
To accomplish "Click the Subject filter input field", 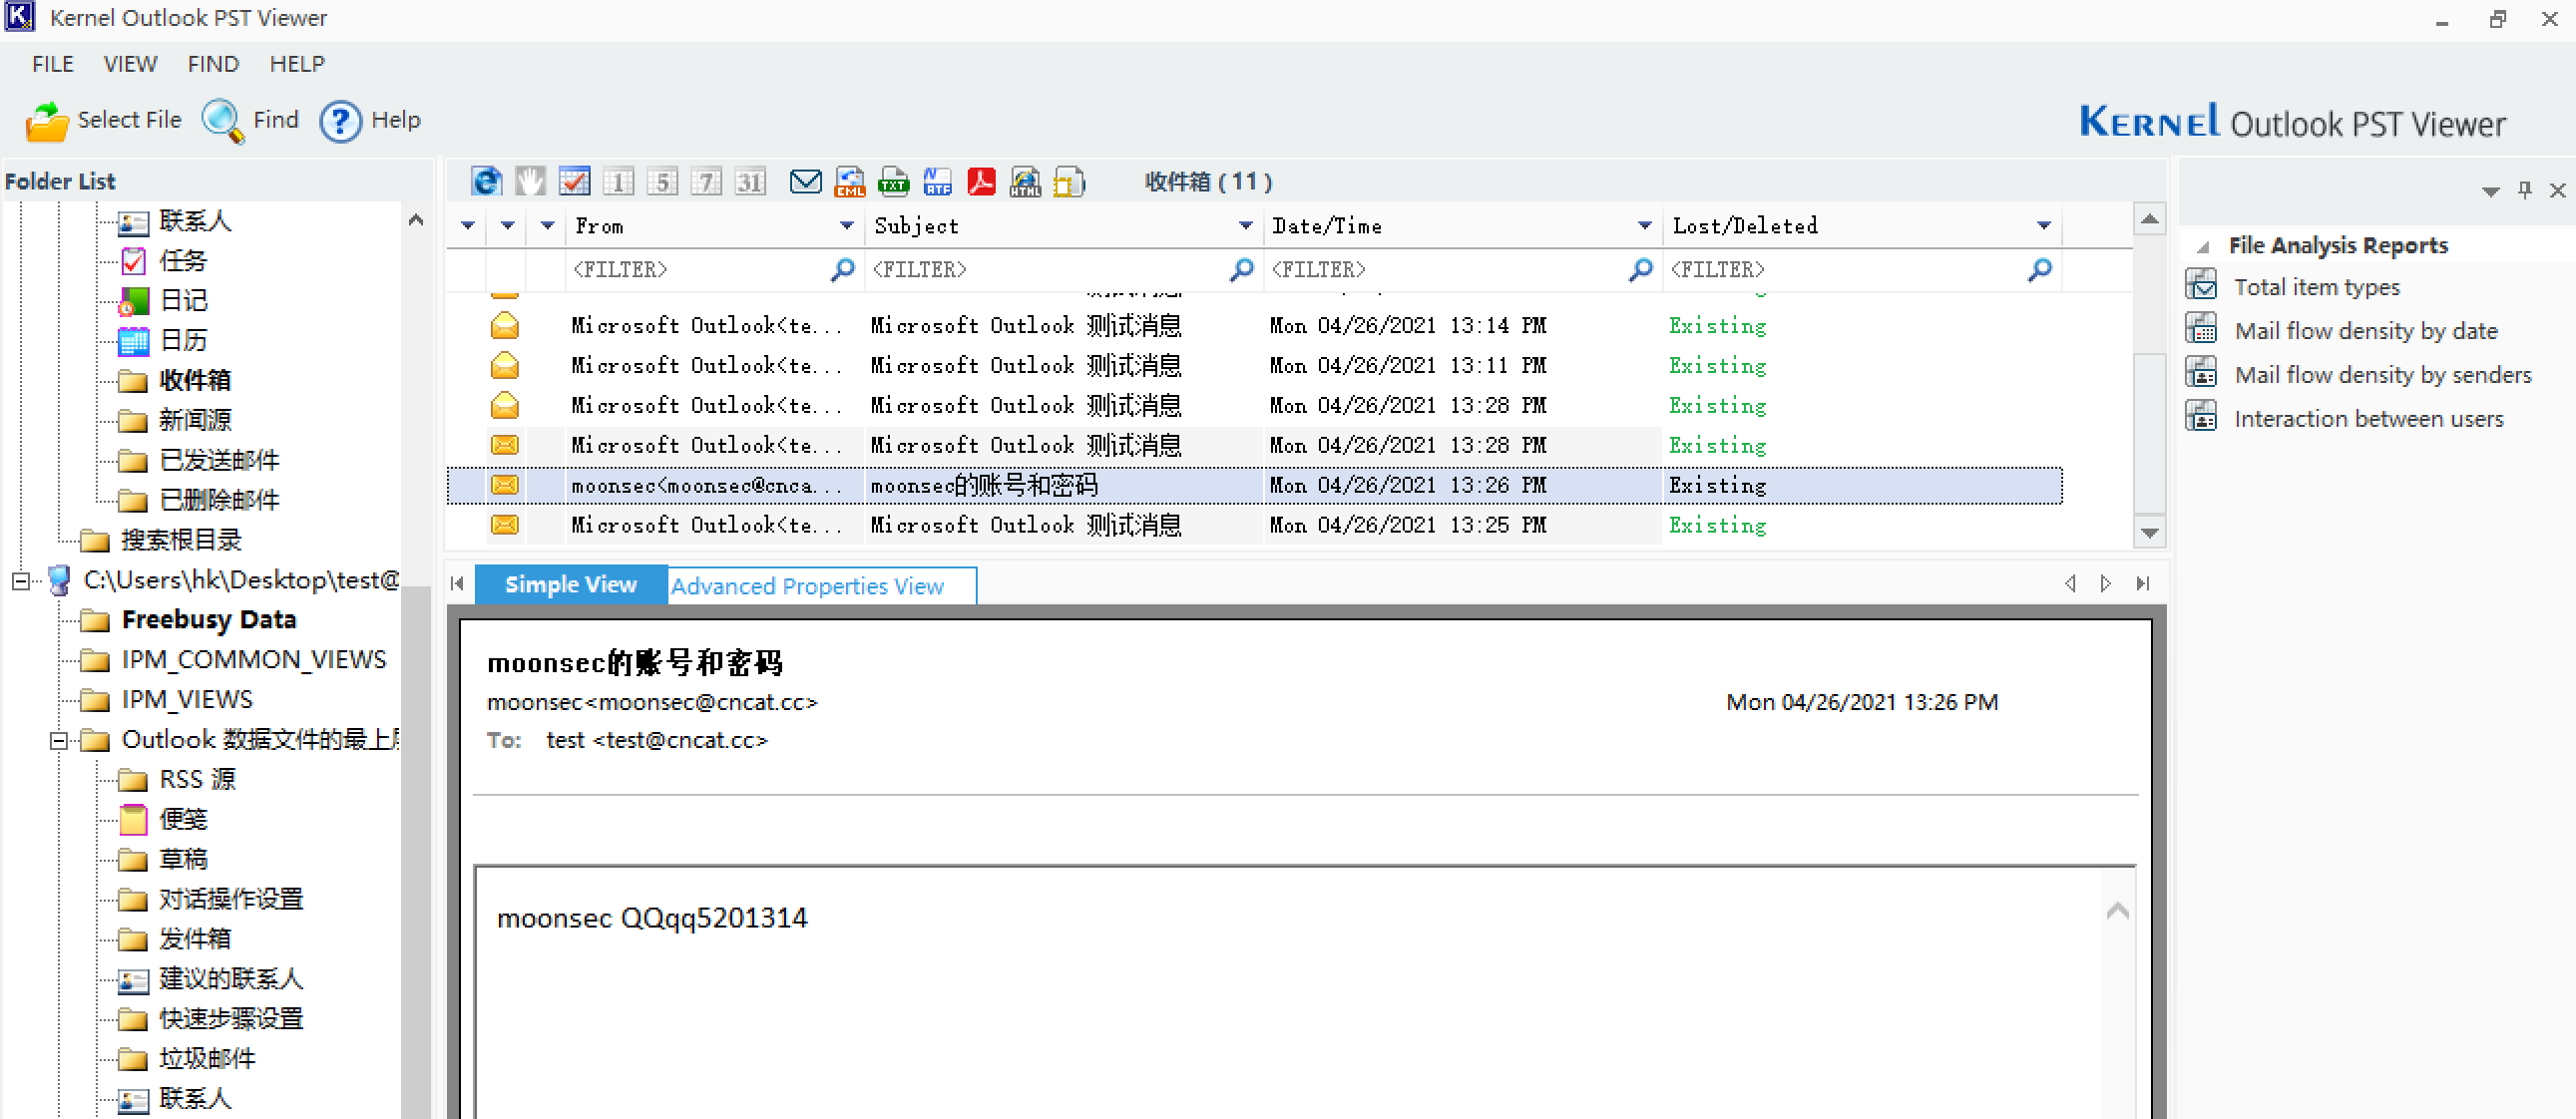I will [x=1045, y=270].
